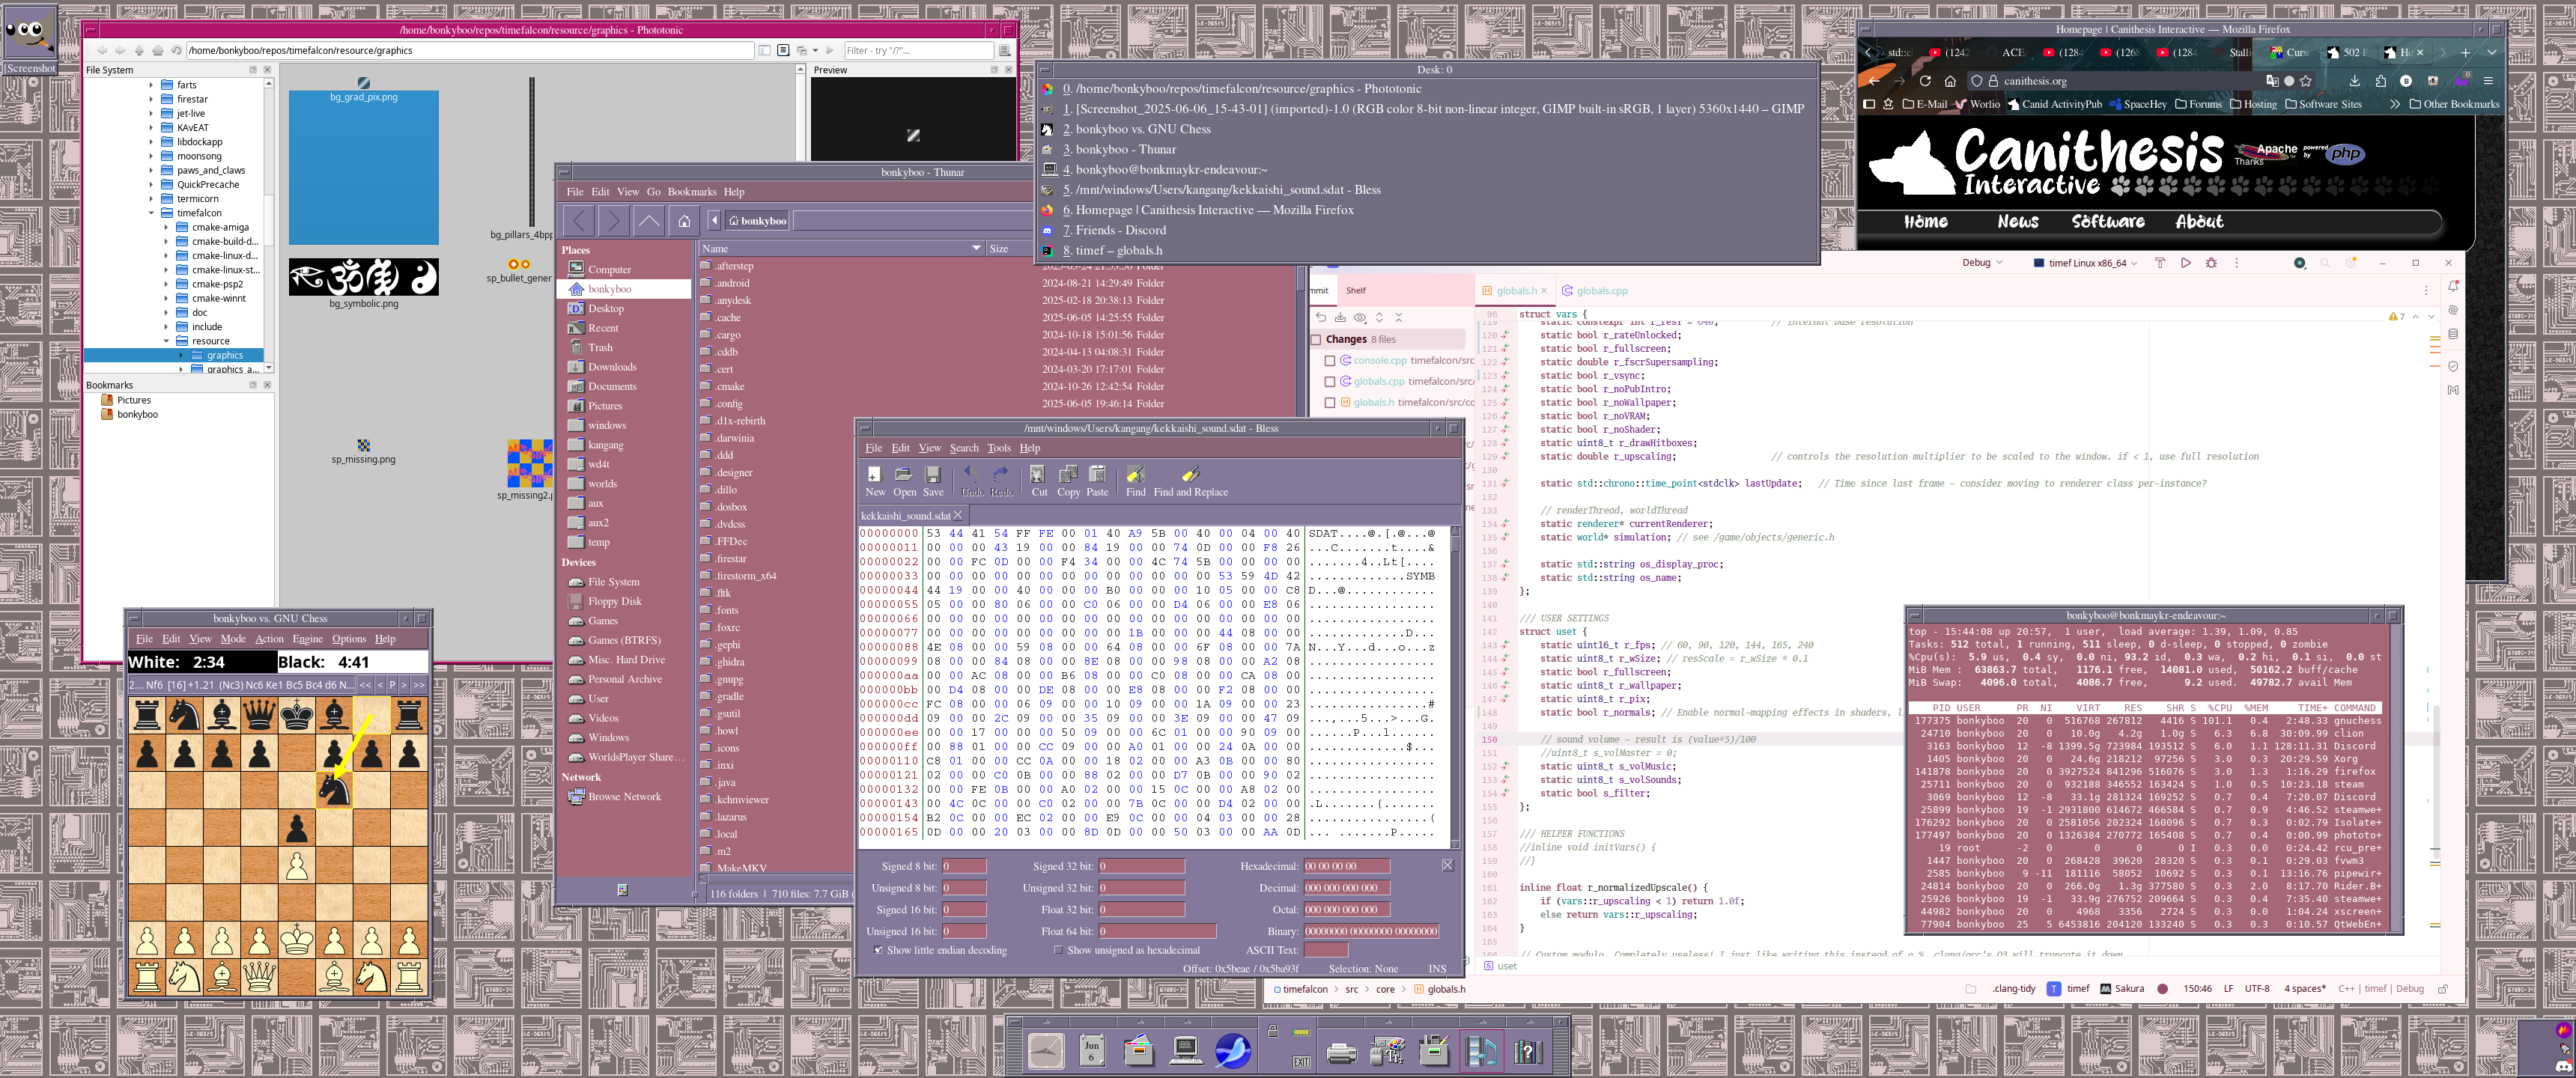Check the globals.h change checkbox

[x=1329, y=402]
